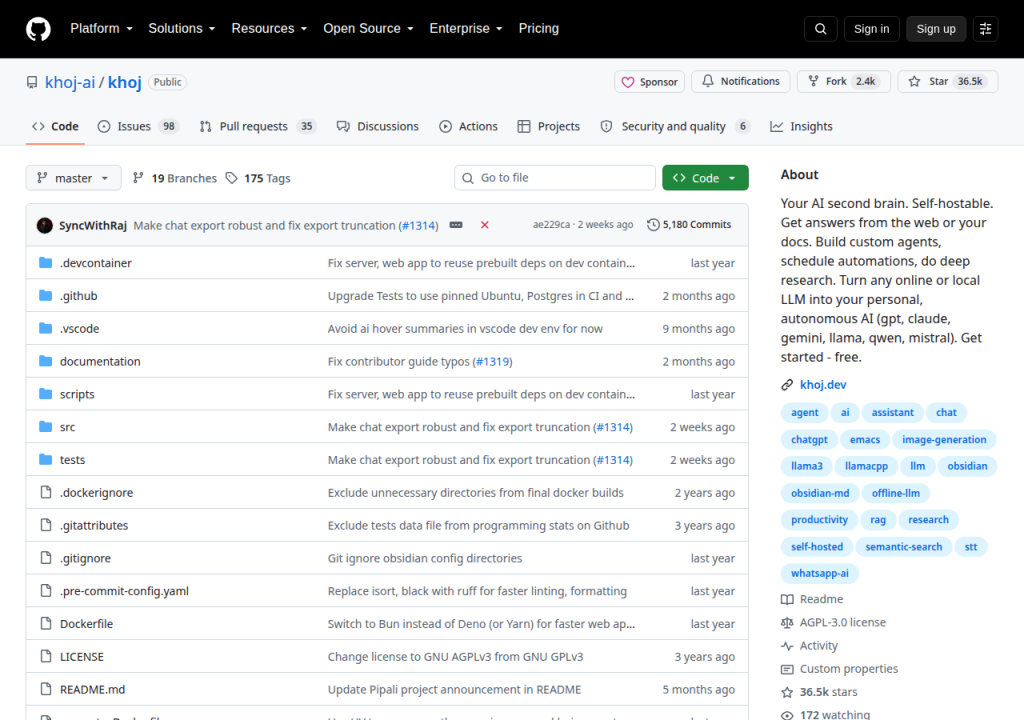
Task: Click the README.md file icon
Action: [x=46, y=689]
